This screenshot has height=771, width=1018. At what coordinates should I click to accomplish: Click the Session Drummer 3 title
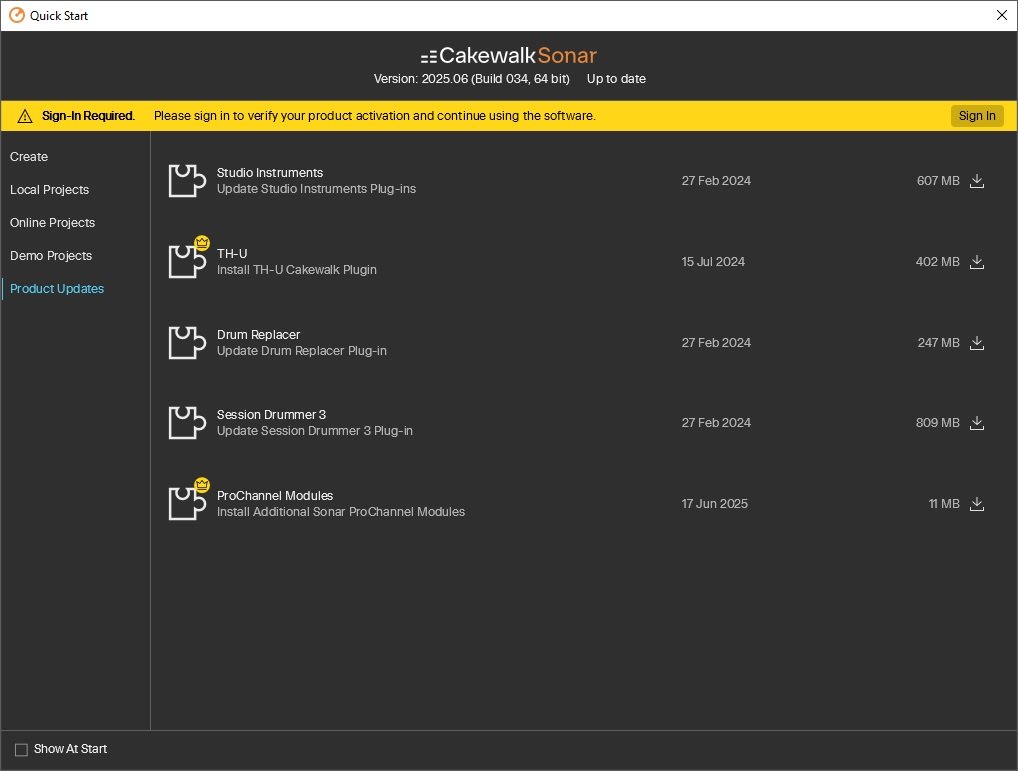click(271, 415)
